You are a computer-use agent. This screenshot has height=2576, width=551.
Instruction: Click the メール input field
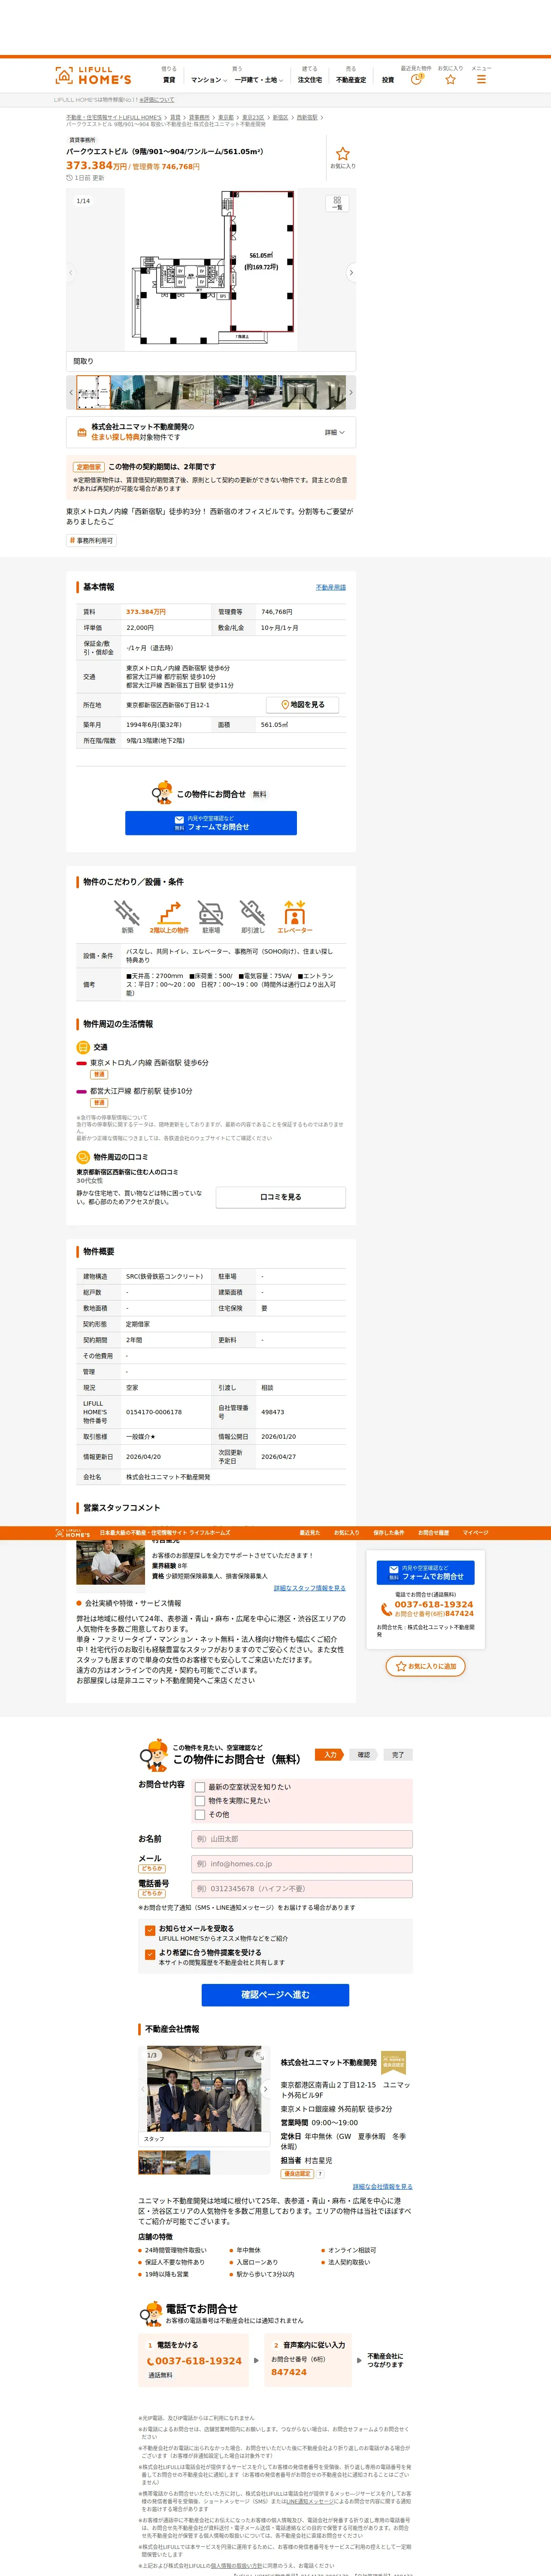(x=302, y=1864)
